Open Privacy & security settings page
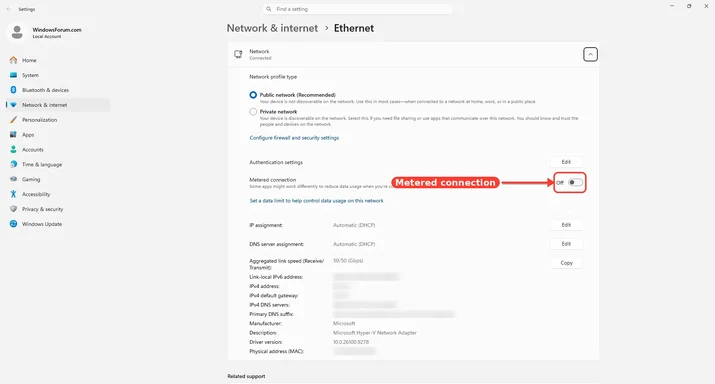 58,209
